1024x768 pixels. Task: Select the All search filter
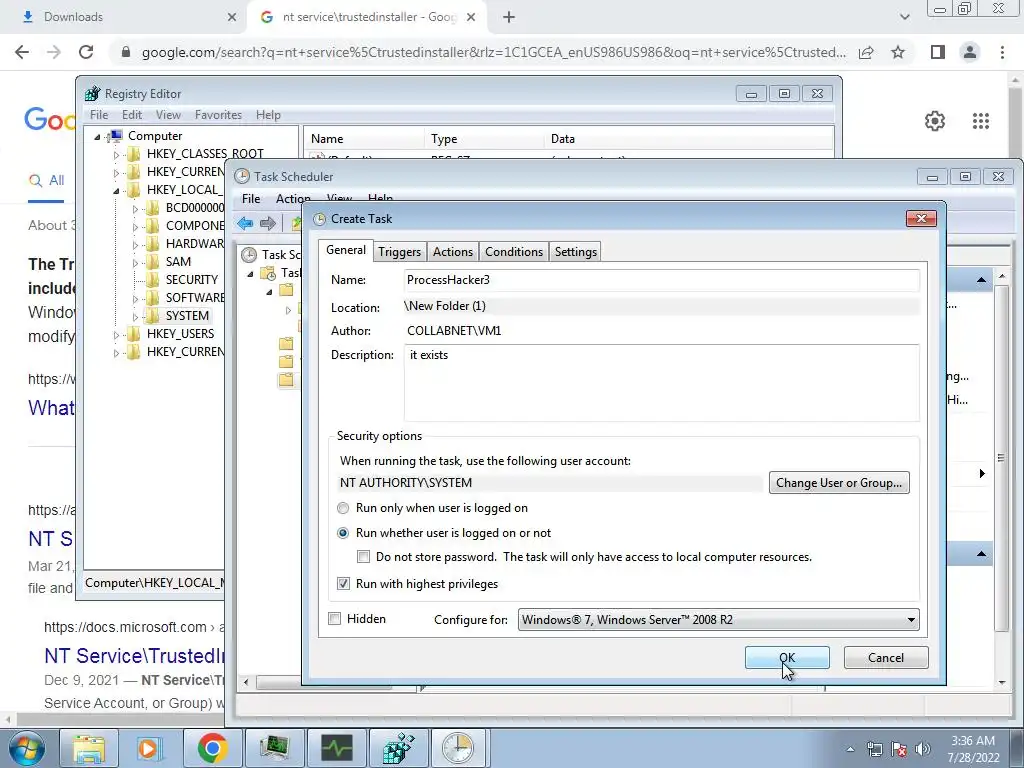(46, 181)
